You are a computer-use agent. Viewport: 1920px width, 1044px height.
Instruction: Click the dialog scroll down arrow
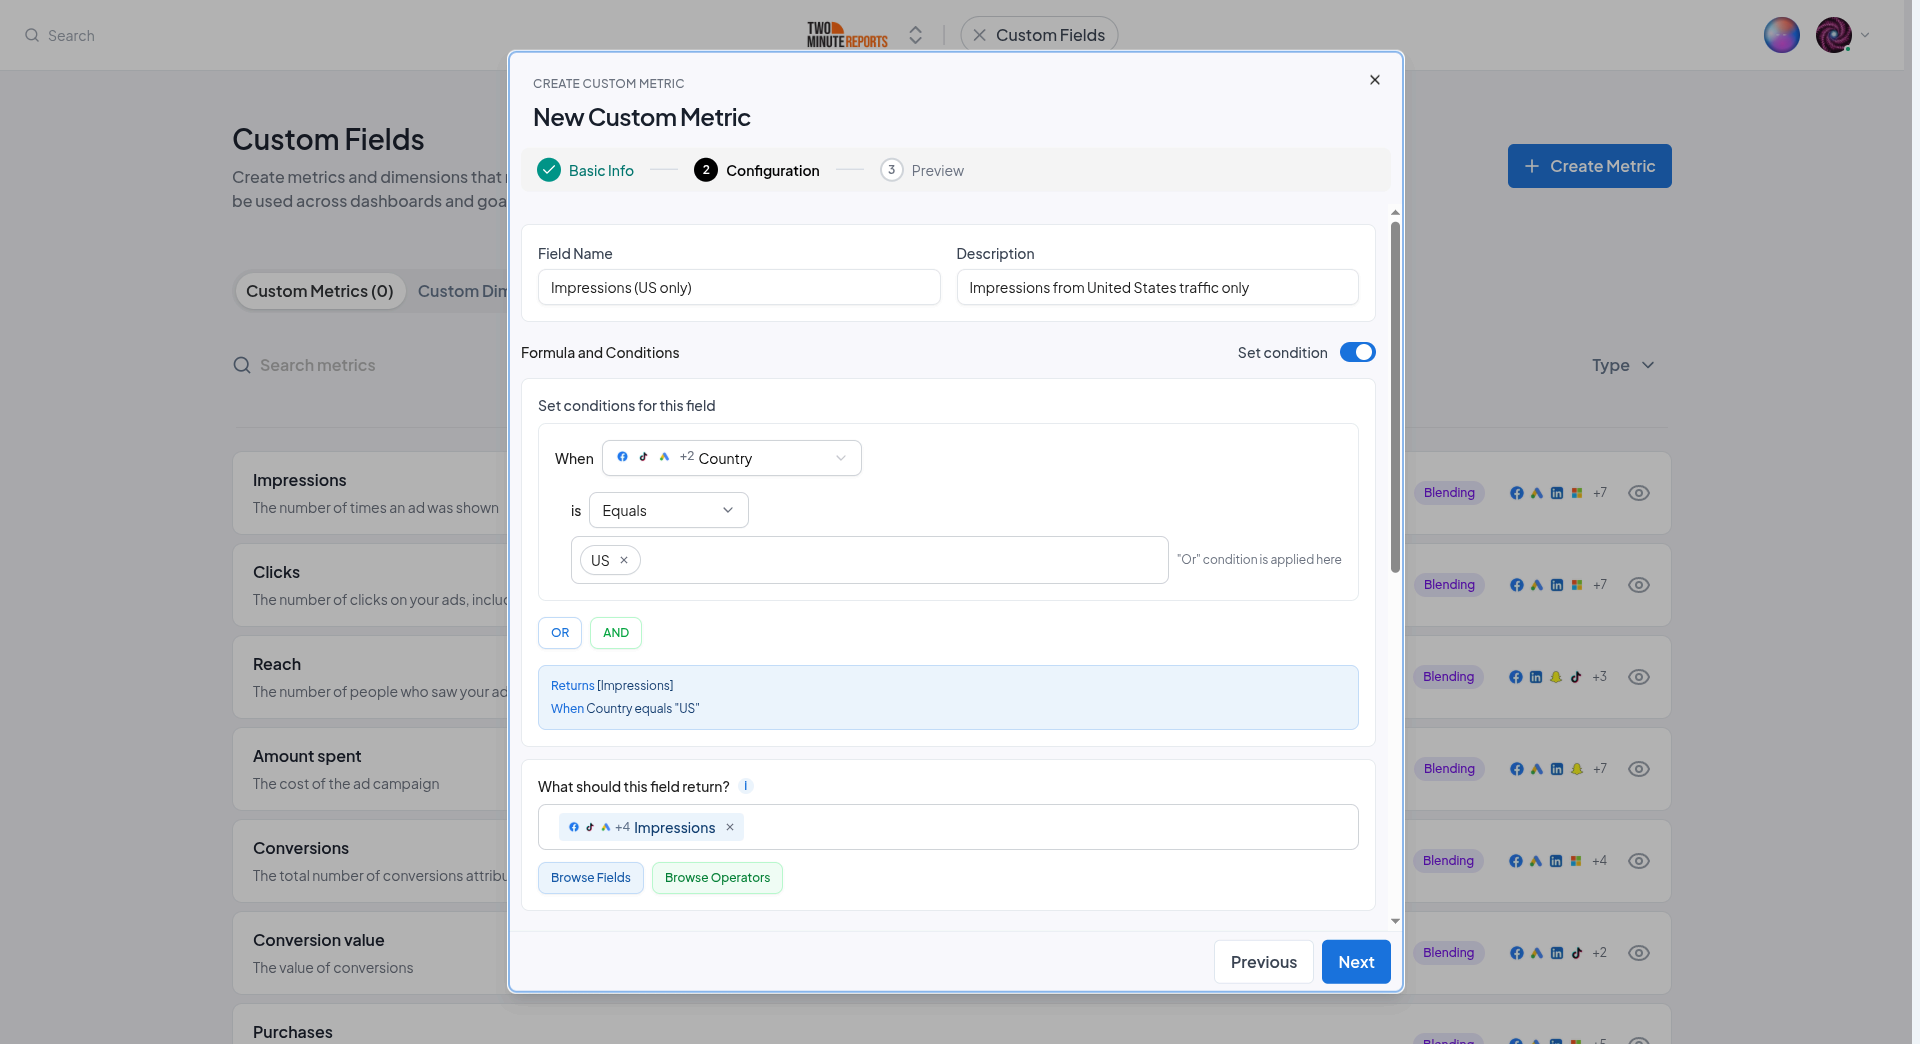pyautogui.click(x=1395, y=921)
